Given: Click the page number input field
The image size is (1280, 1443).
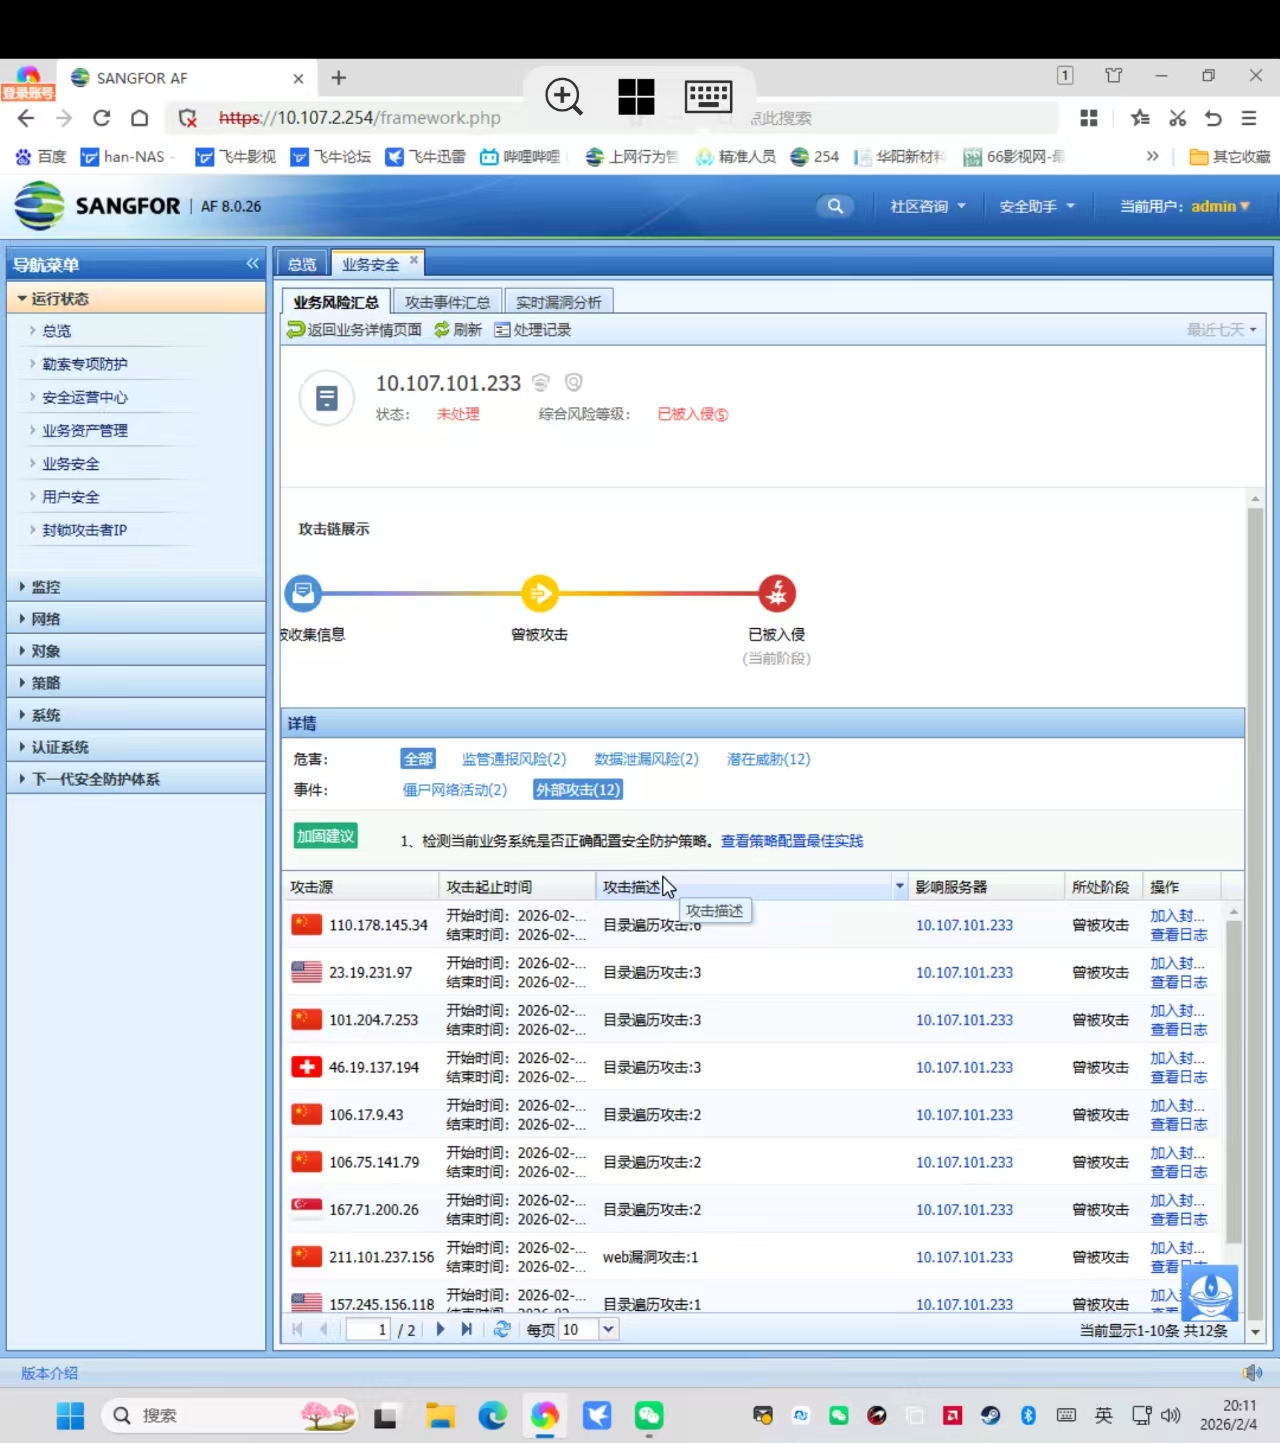Looking at the screenshot, I should click(368, 1329).
